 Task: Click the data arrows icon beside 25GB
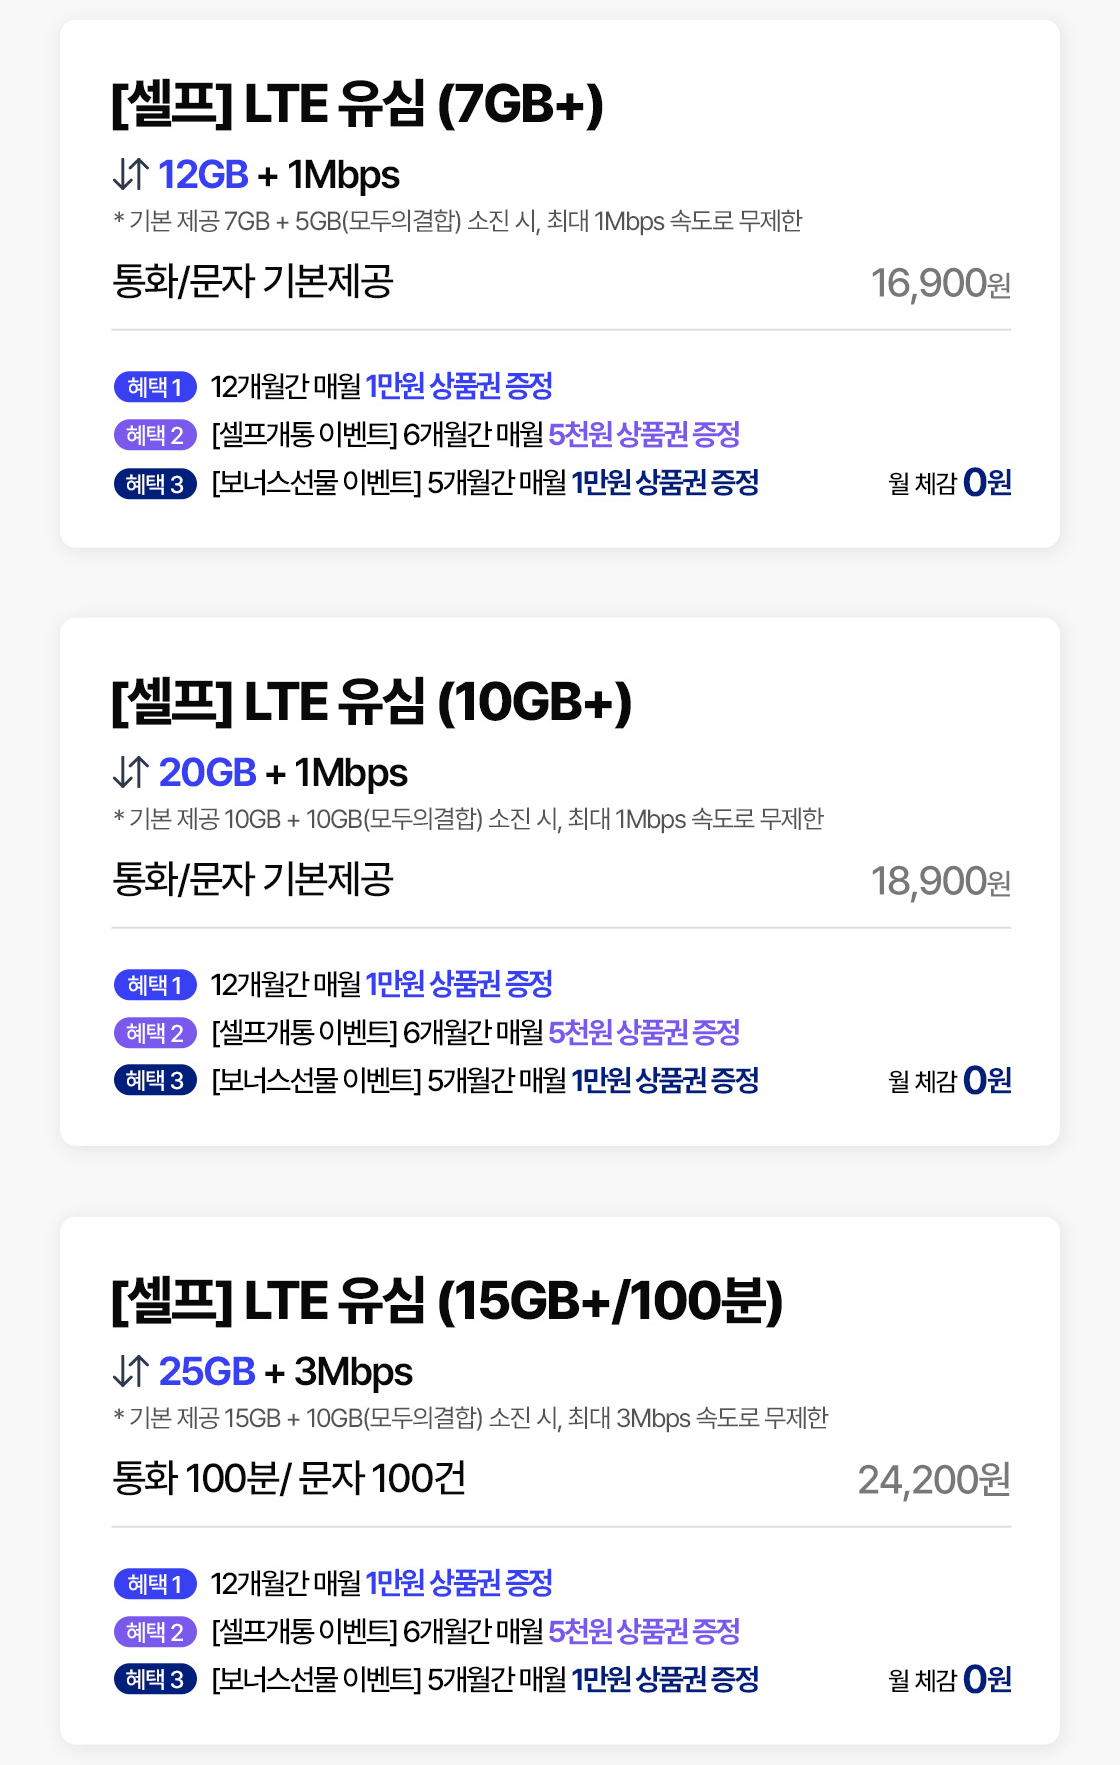(131, 1371)
